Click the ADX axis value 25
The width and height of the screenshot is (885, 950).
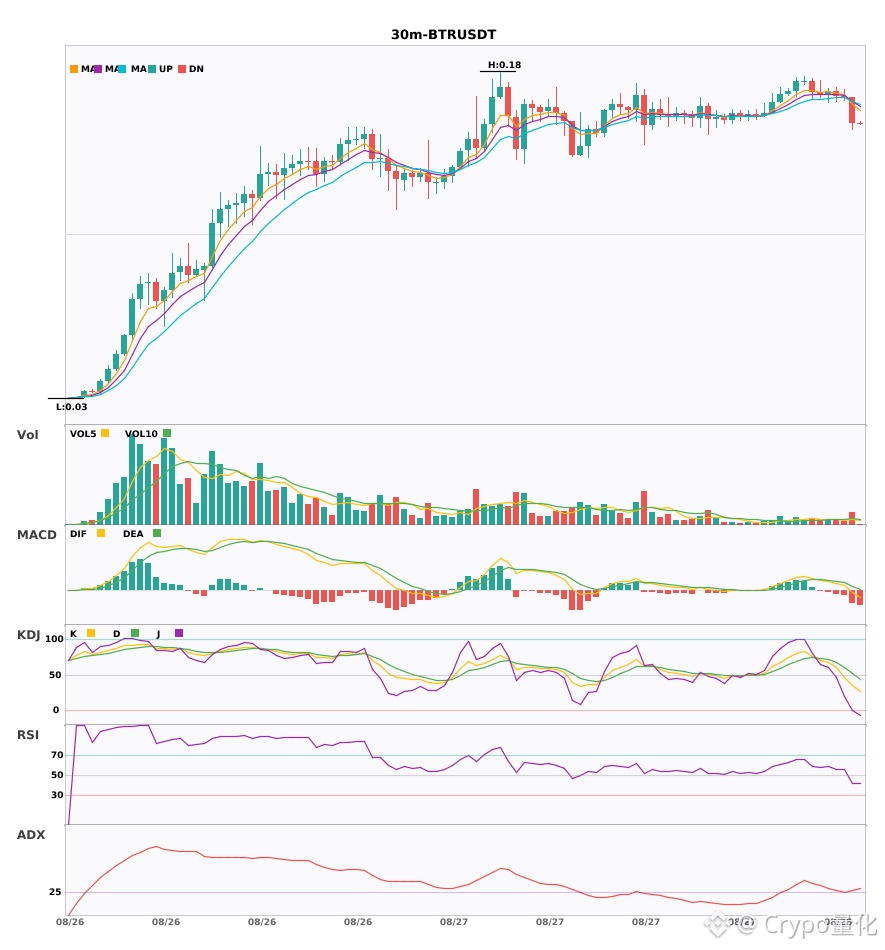coord(55,892)
